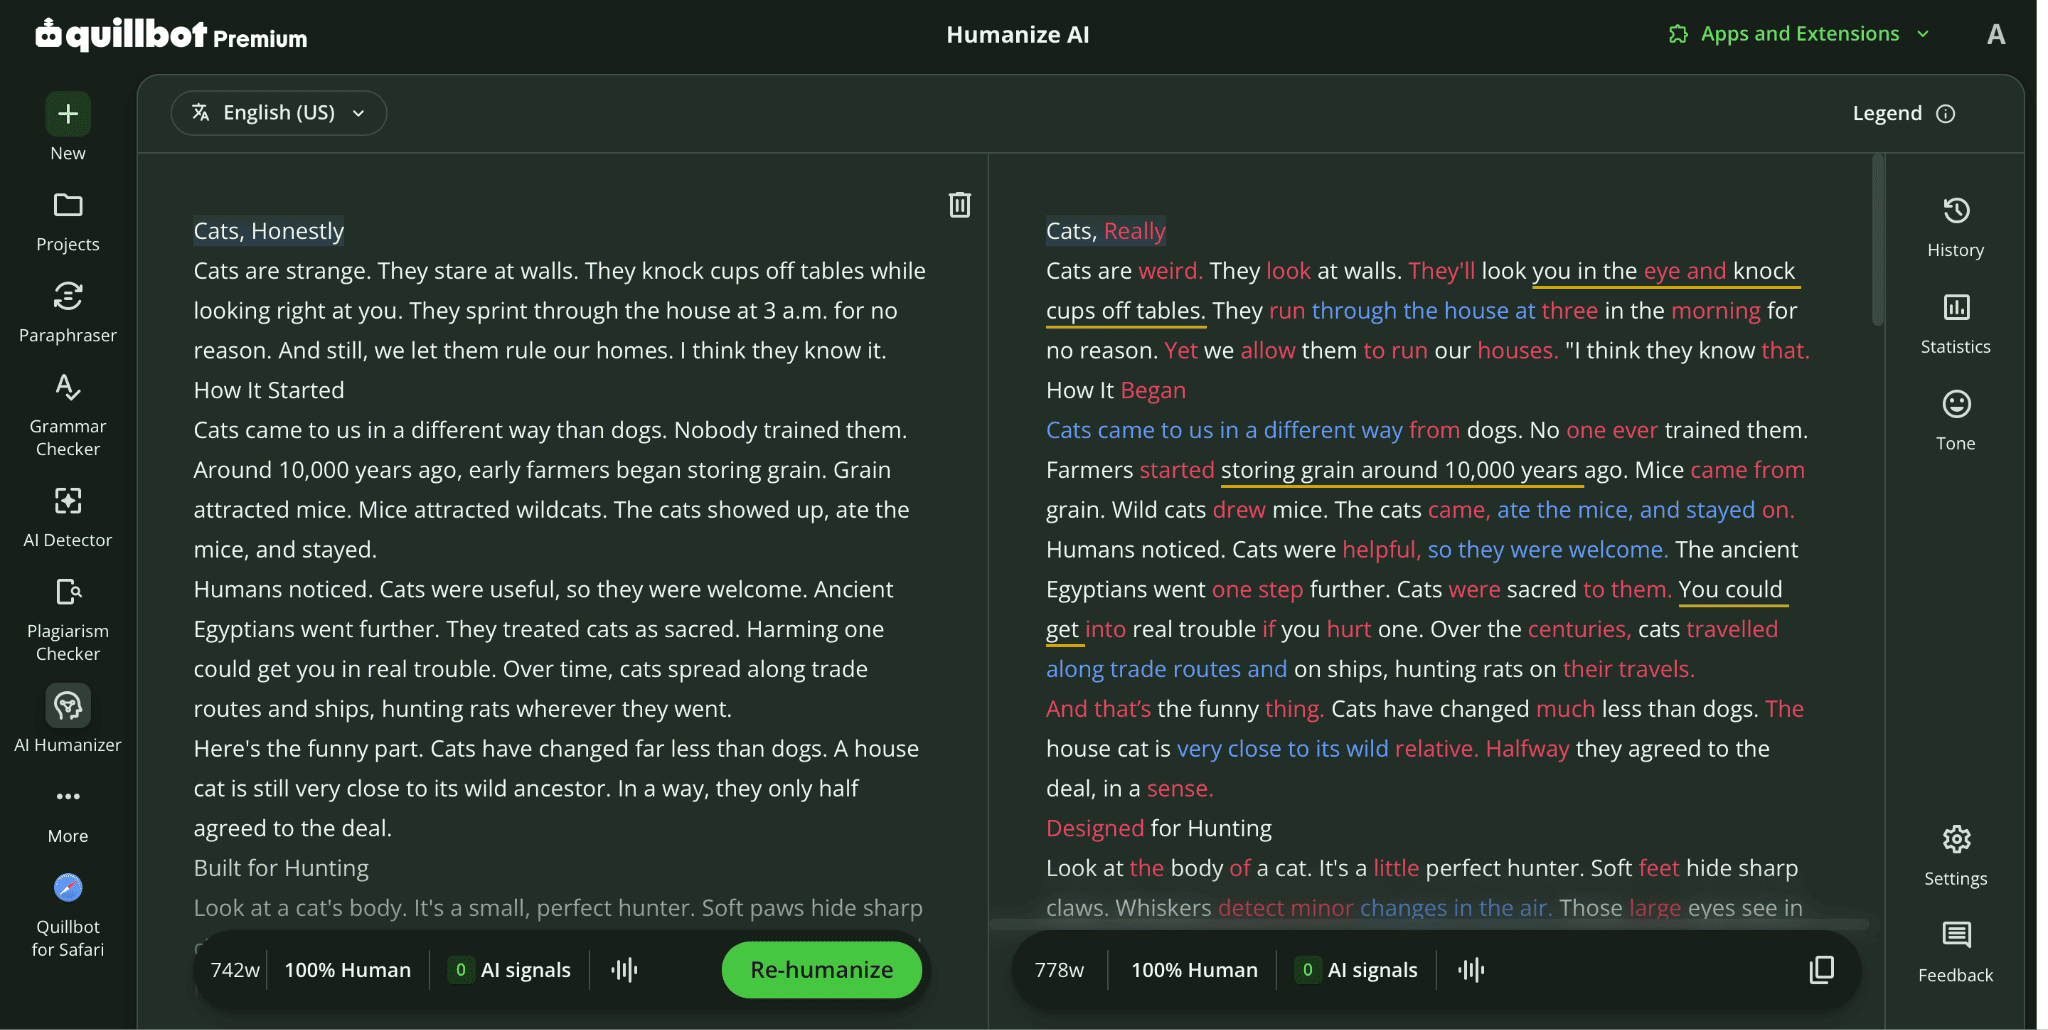Select the AI Humanizer tool
The height and width of the screenshot is (1030, 2048).
(68, 720)
